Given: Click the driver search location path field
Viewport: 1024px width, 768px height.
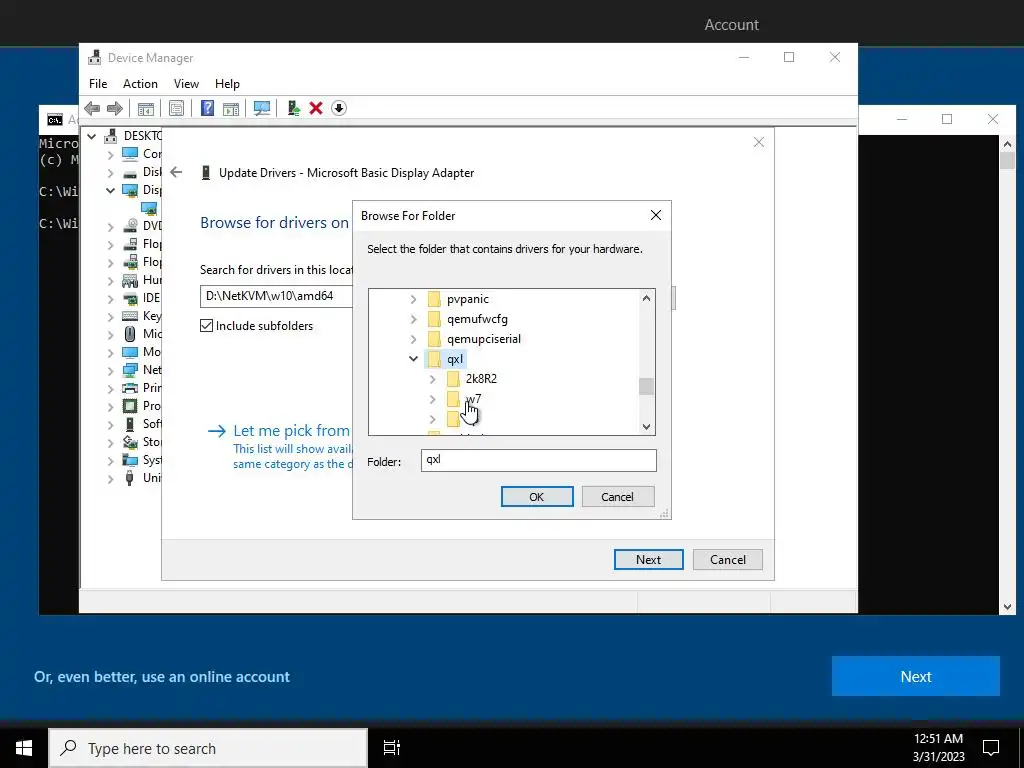Looking at the screenshot, I should point(276,296).
